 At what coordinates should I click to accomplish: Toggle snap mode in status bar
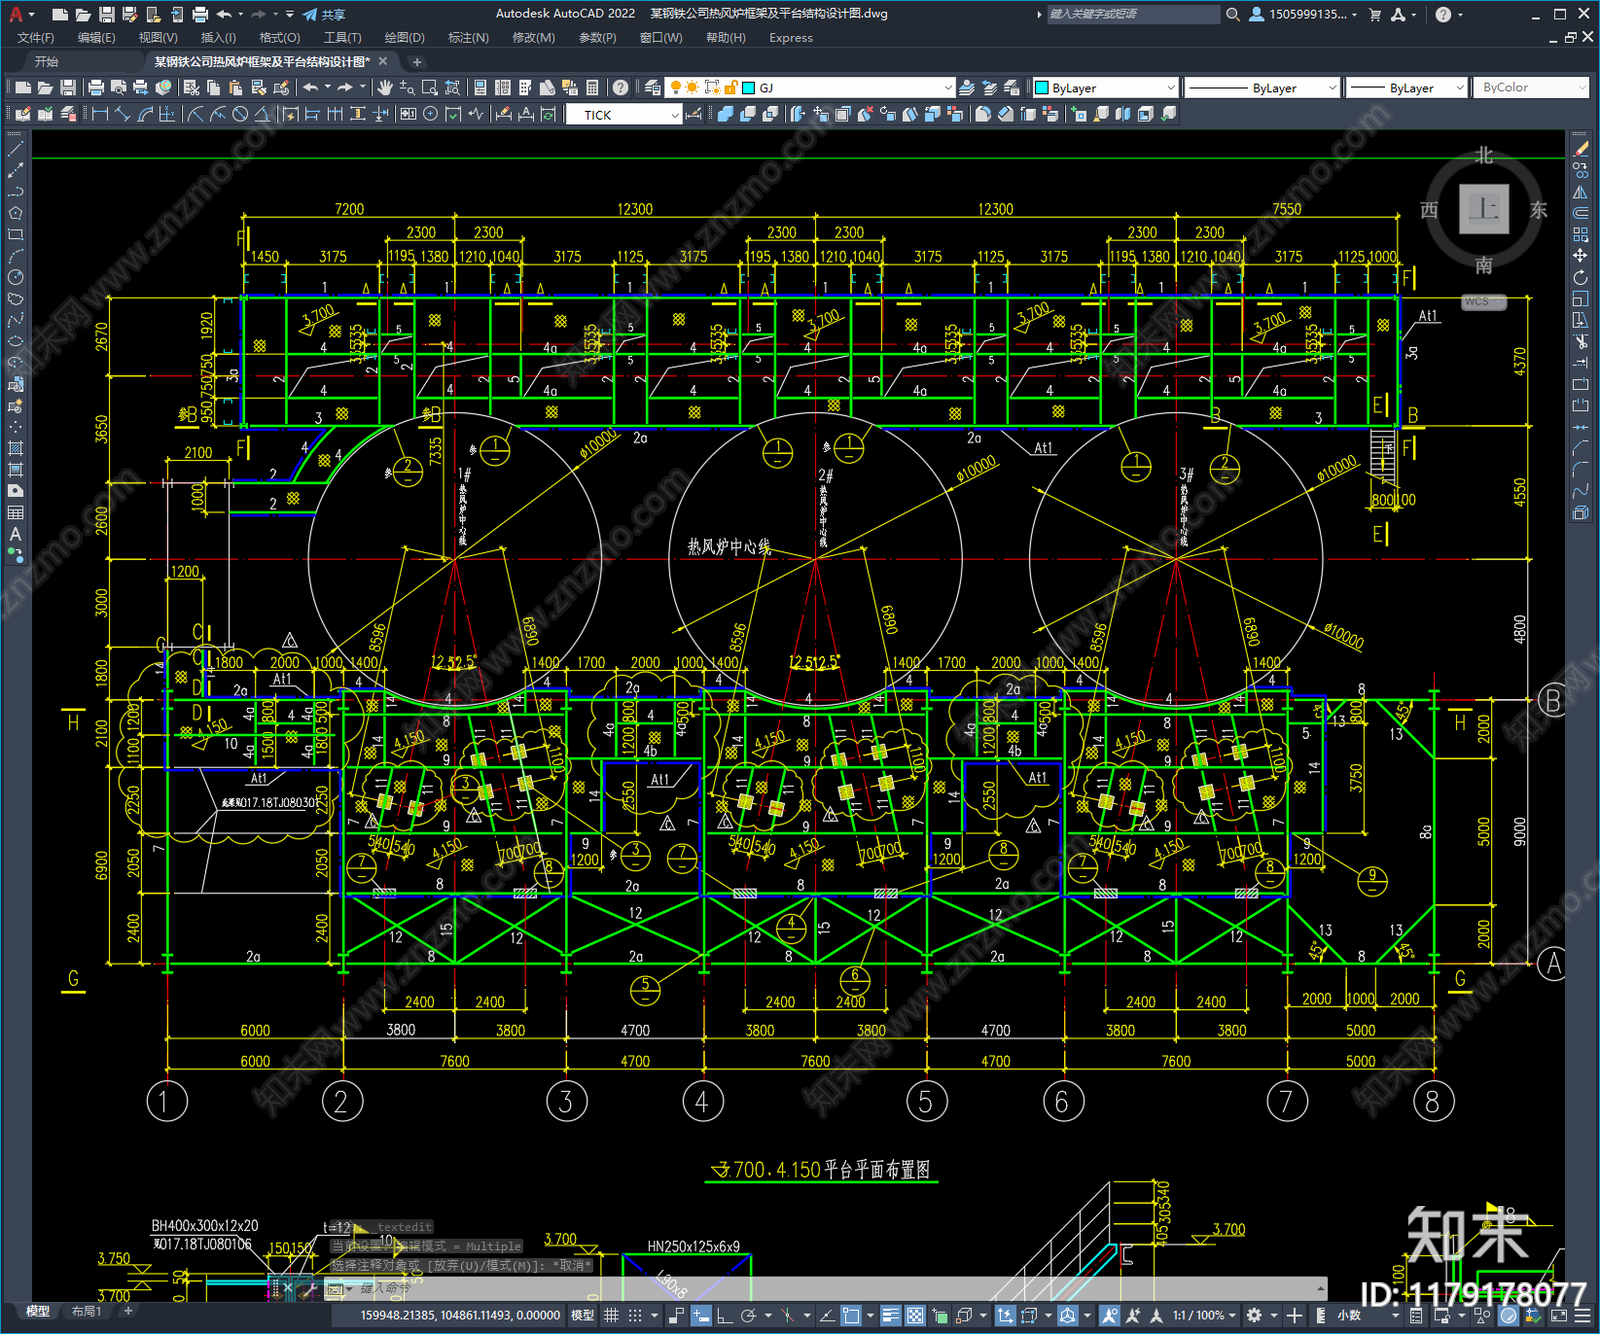pyautogui.click(x=635, y=1315)
